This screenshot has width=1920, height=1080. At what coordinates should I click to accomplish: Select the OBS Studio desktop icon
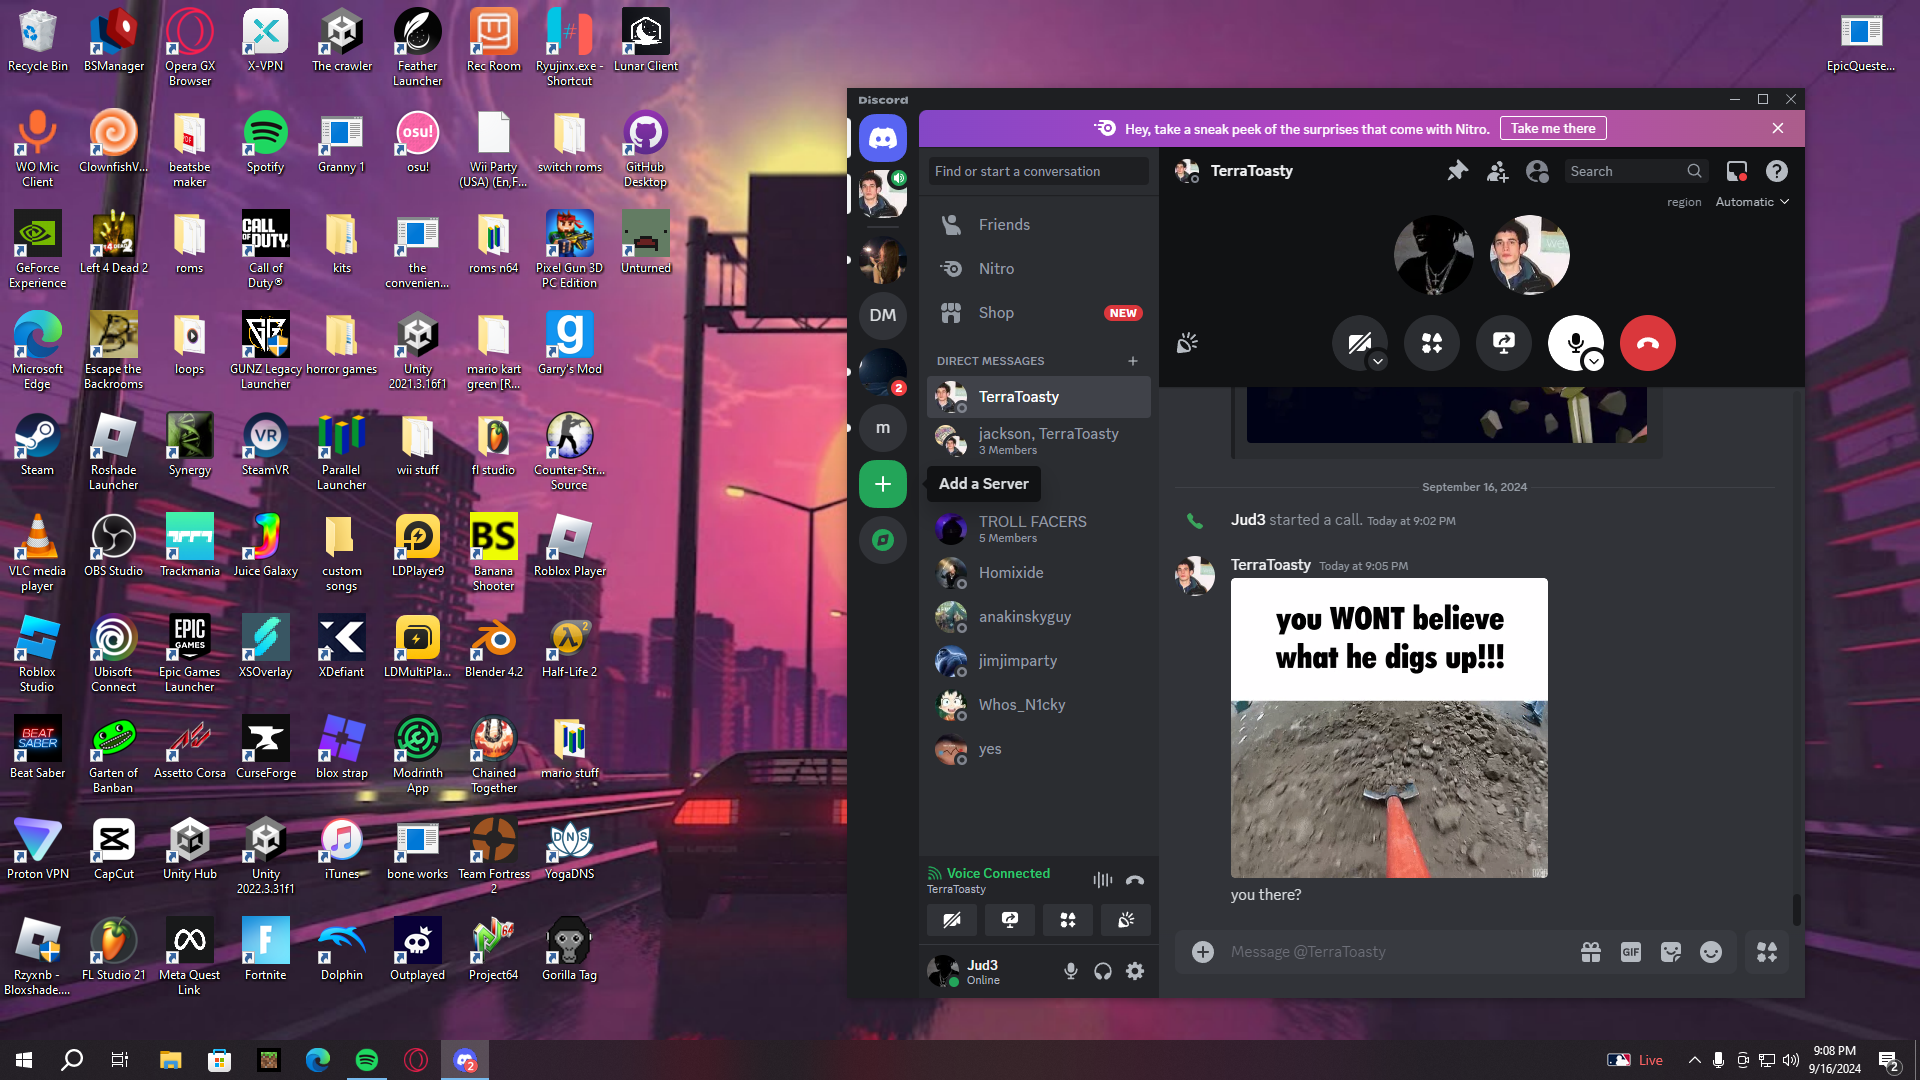113,545
